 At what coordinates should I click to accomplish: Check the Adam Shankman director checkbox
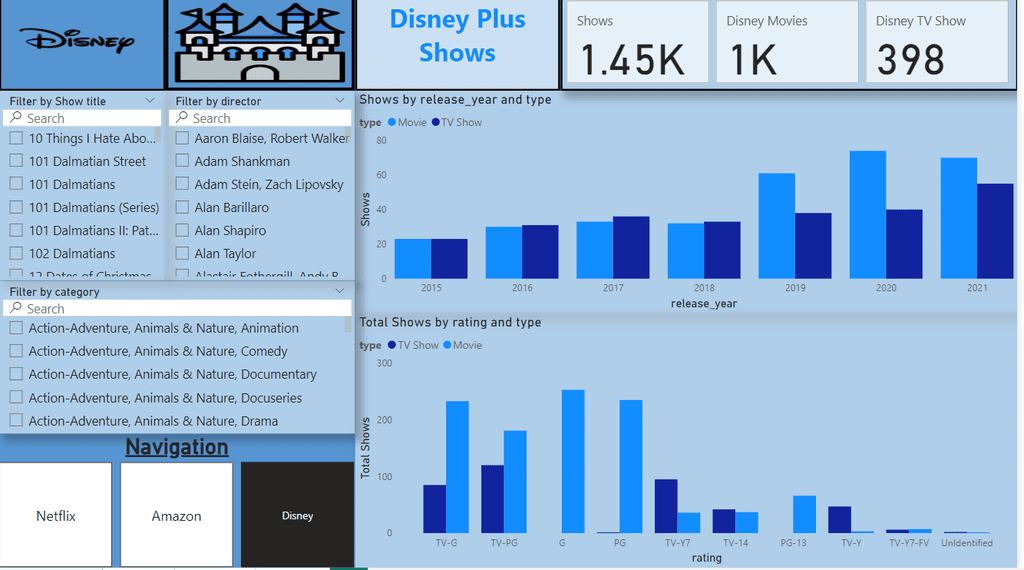pyautogui.click(x=182, y=161)
